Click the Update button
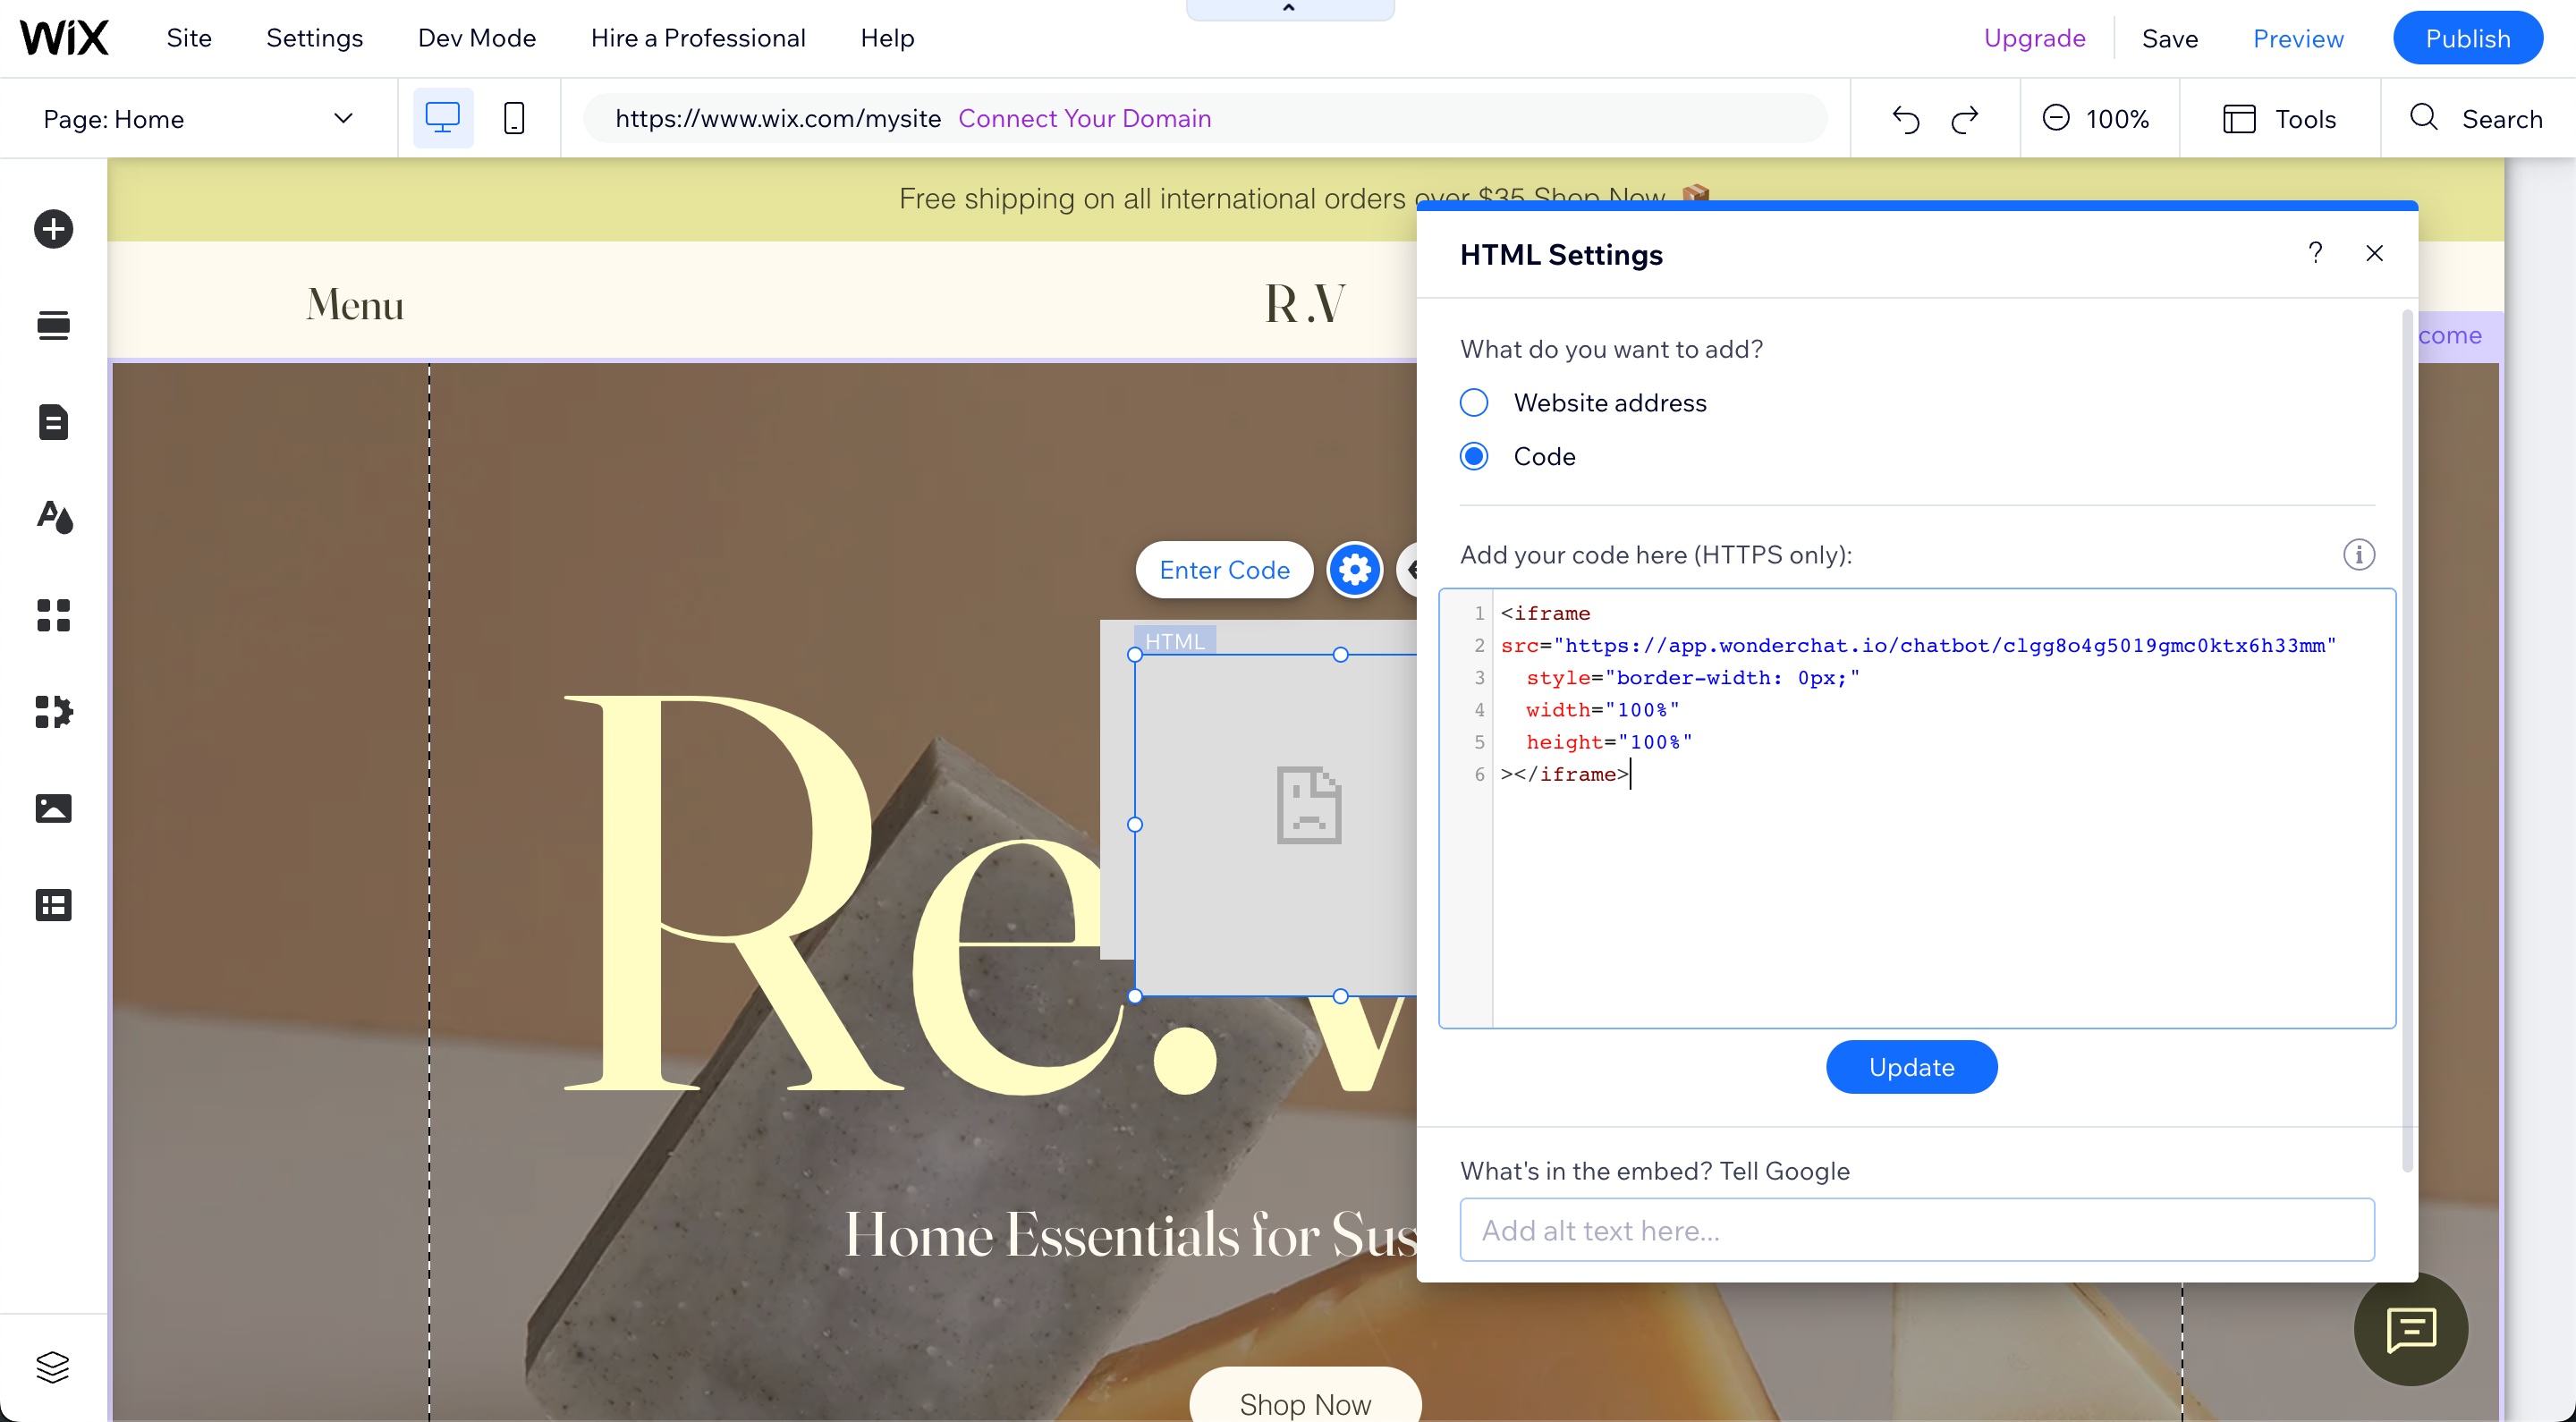The width and height of the screenshot is (2576, 1422). pyautogui.click(x=1911, y=1067)
